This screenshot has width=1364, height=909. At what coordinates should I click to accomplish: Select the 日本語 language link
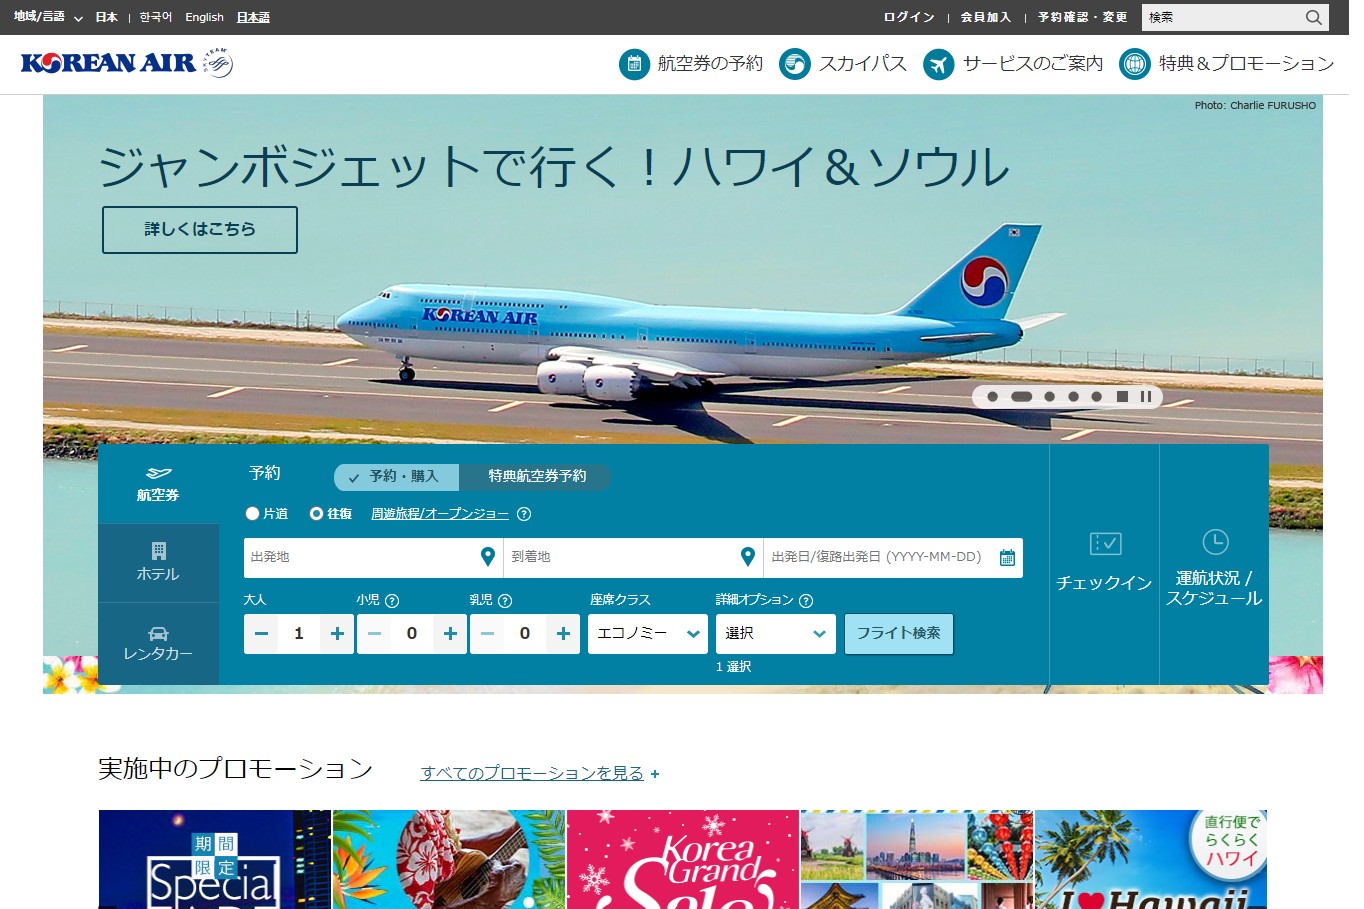point(253,17)
